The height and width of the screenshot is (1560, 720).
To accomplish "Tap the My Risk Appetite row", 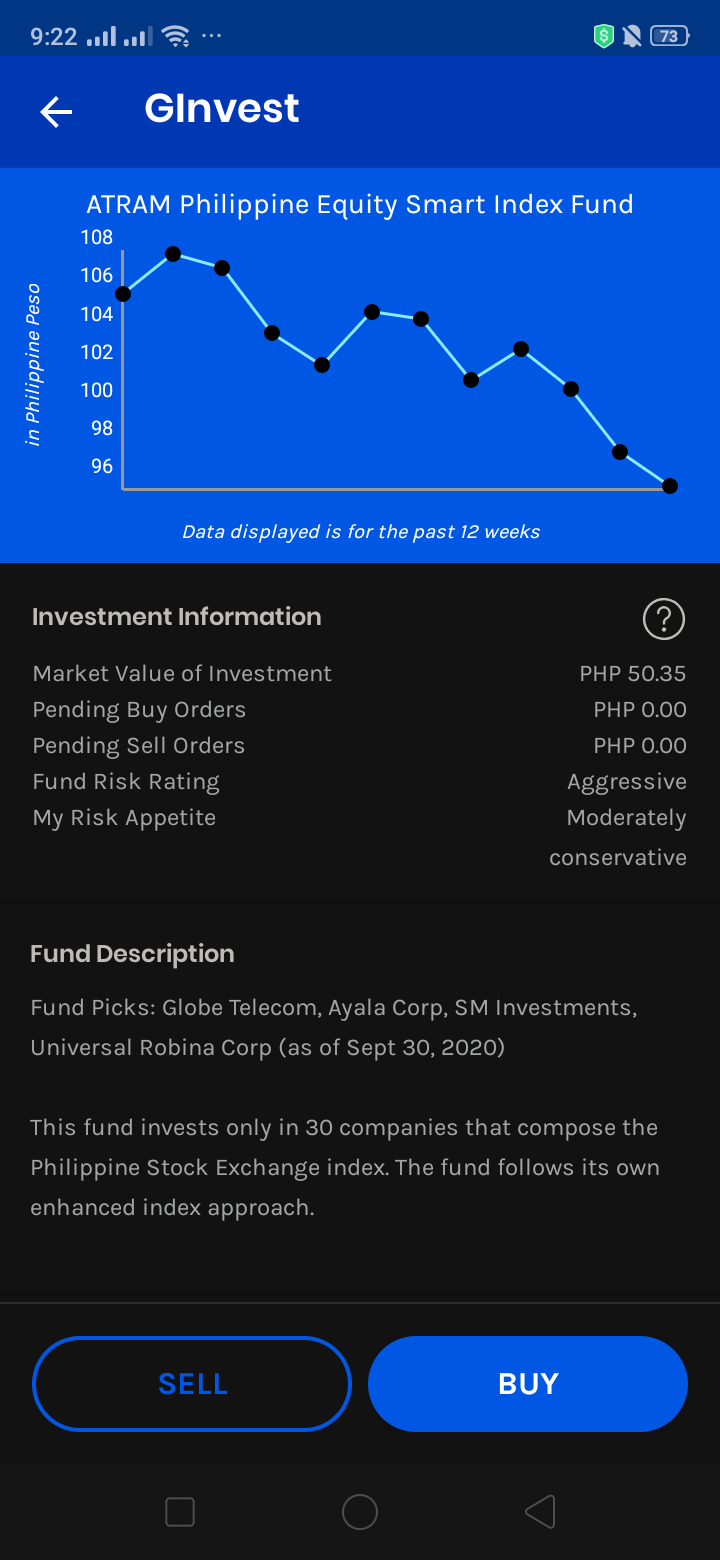I will (x=360, y=837).
